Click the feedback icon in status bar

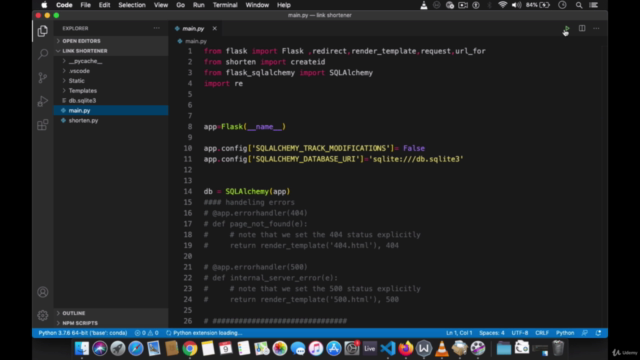585,333
